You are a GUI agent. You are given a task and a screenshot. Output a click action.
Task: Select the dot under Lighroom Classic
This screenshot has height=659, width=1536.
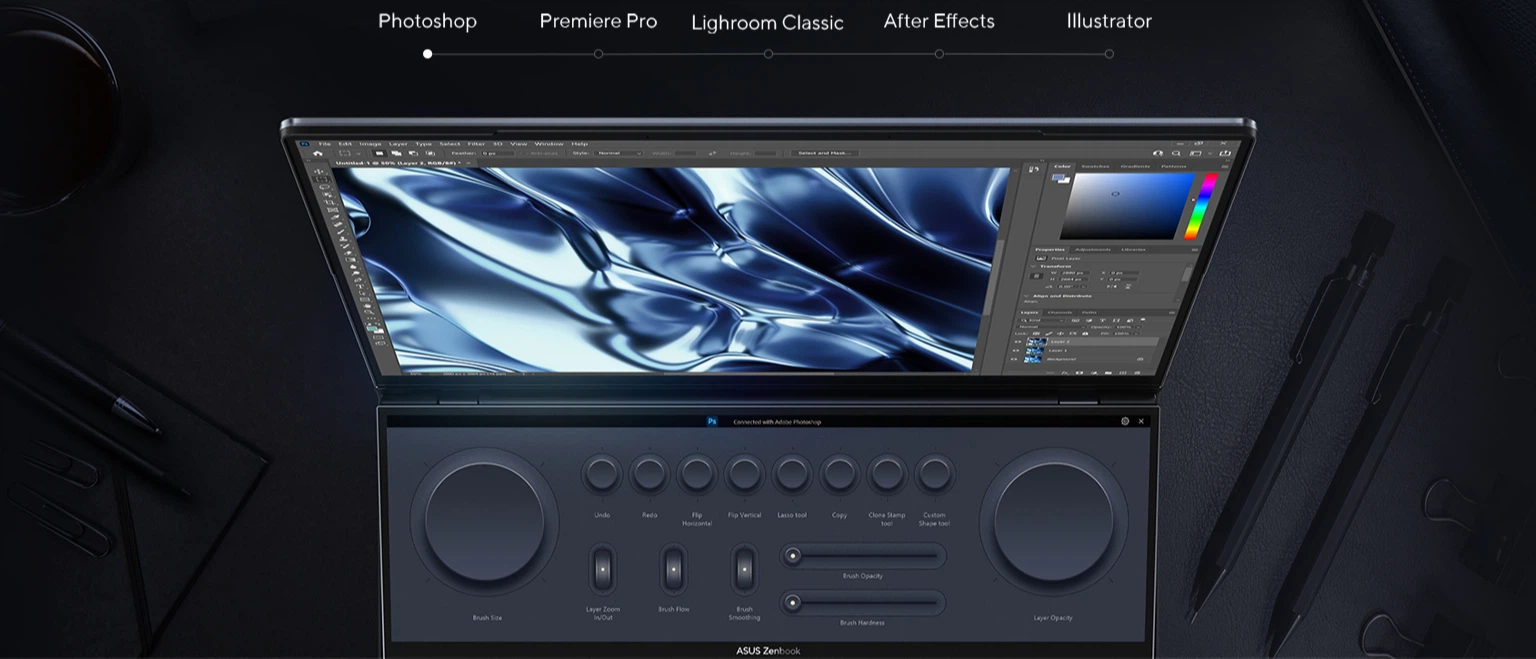768,54
